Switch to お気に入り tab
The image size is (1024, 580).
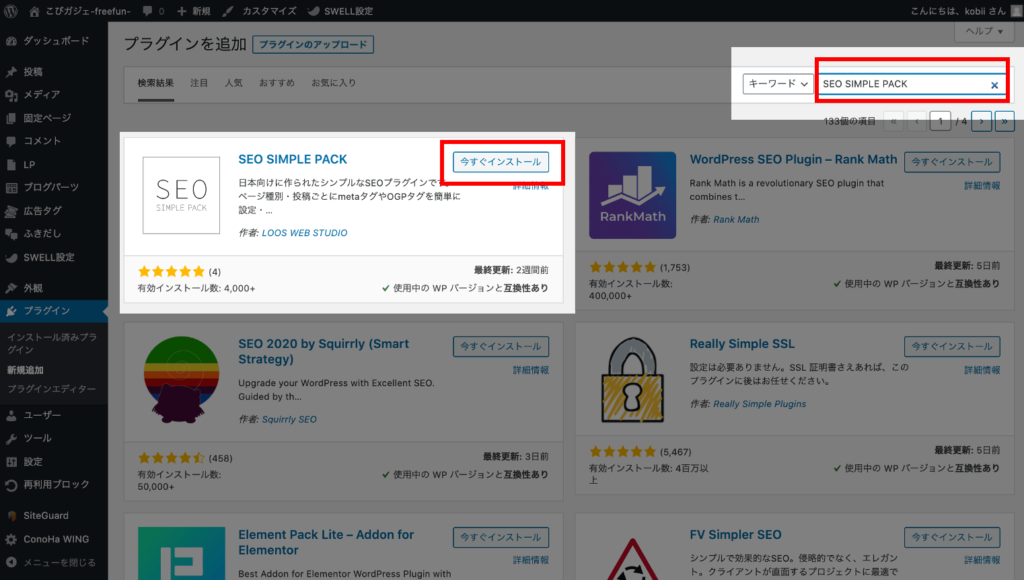(x=334, y=83)
